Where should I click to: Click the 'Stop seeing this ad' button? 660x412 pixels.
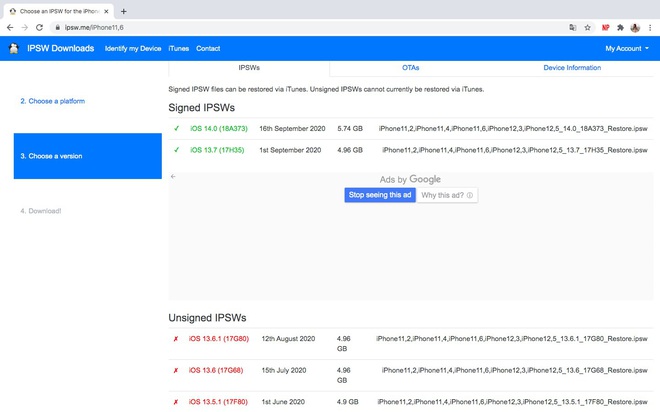[x=380, y=195]
